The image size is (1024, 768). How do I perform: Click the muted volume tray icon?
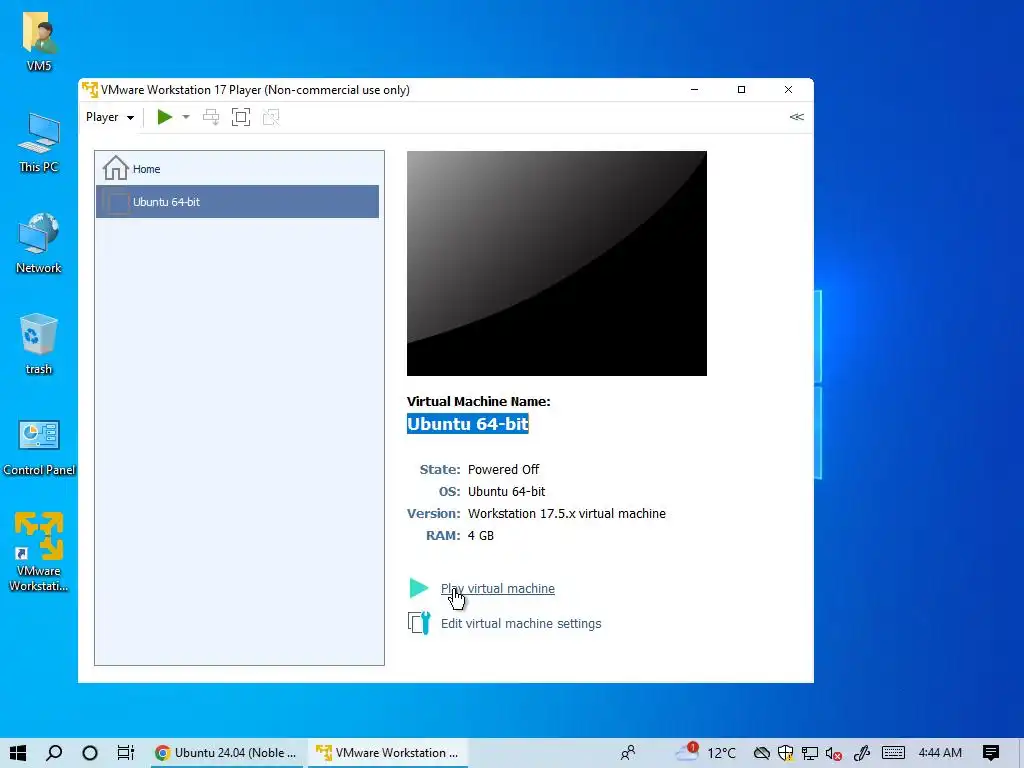click(833, 753)
